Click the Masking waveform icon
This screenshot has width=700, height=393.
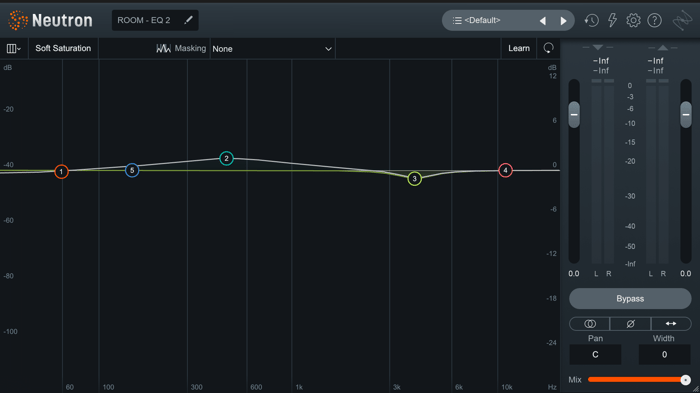(163, 48)
